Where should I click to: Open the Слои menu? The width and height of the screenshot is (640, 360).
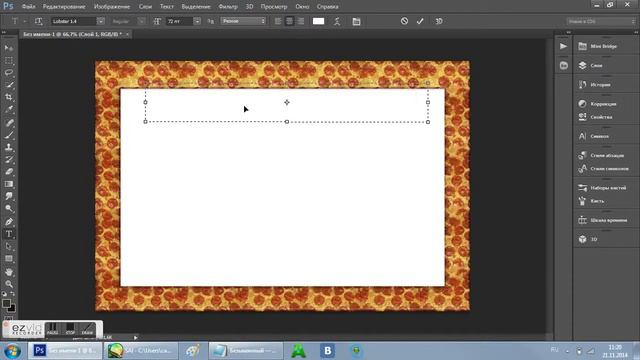click(145, 7)
